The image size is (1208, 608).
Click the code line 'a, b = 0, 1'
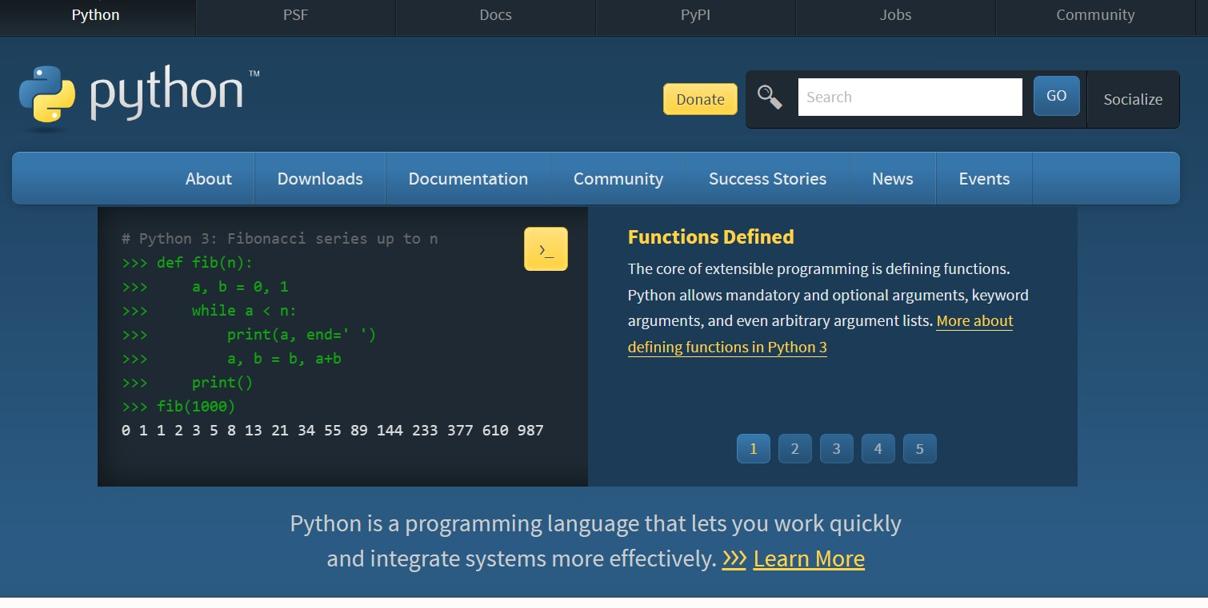tap(240, 287)
